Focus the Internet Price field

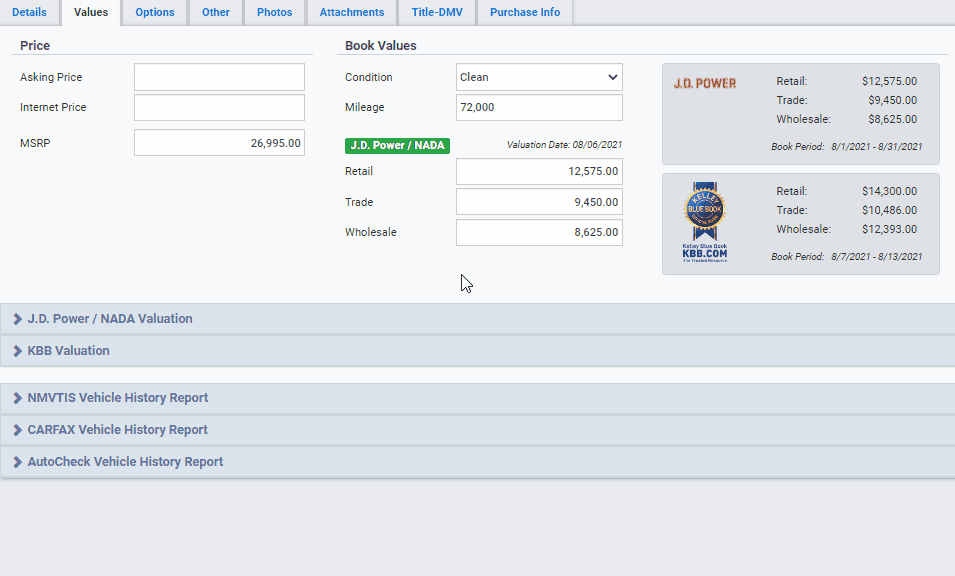coord(219,107)
